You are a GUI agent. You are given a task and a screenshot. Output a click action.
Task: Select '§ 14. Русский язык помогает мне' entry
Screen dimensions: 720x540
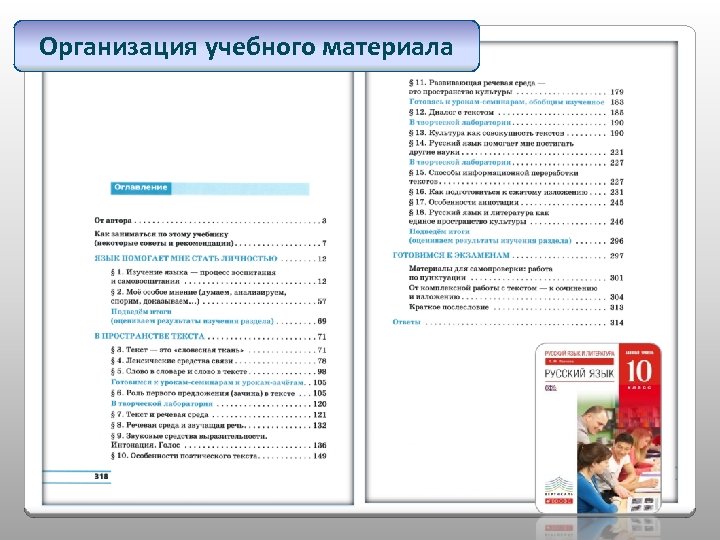tap(516, 148)
